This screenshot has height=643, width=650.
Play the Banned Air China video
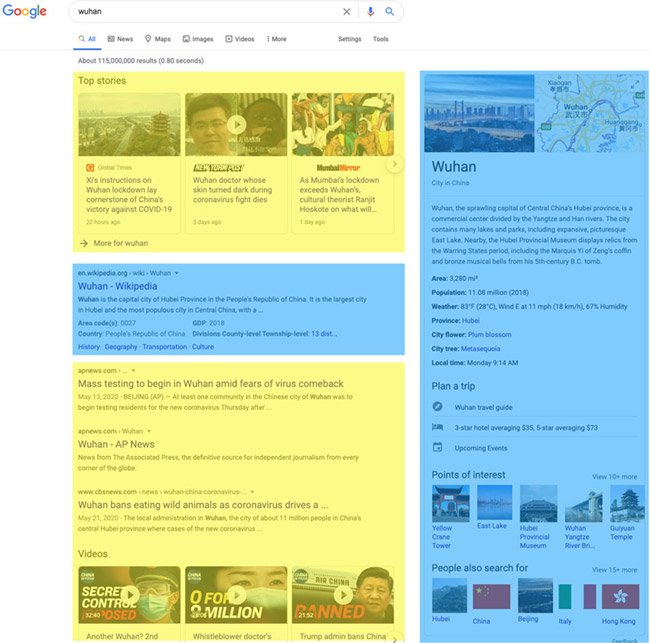[x=343, y=595]
